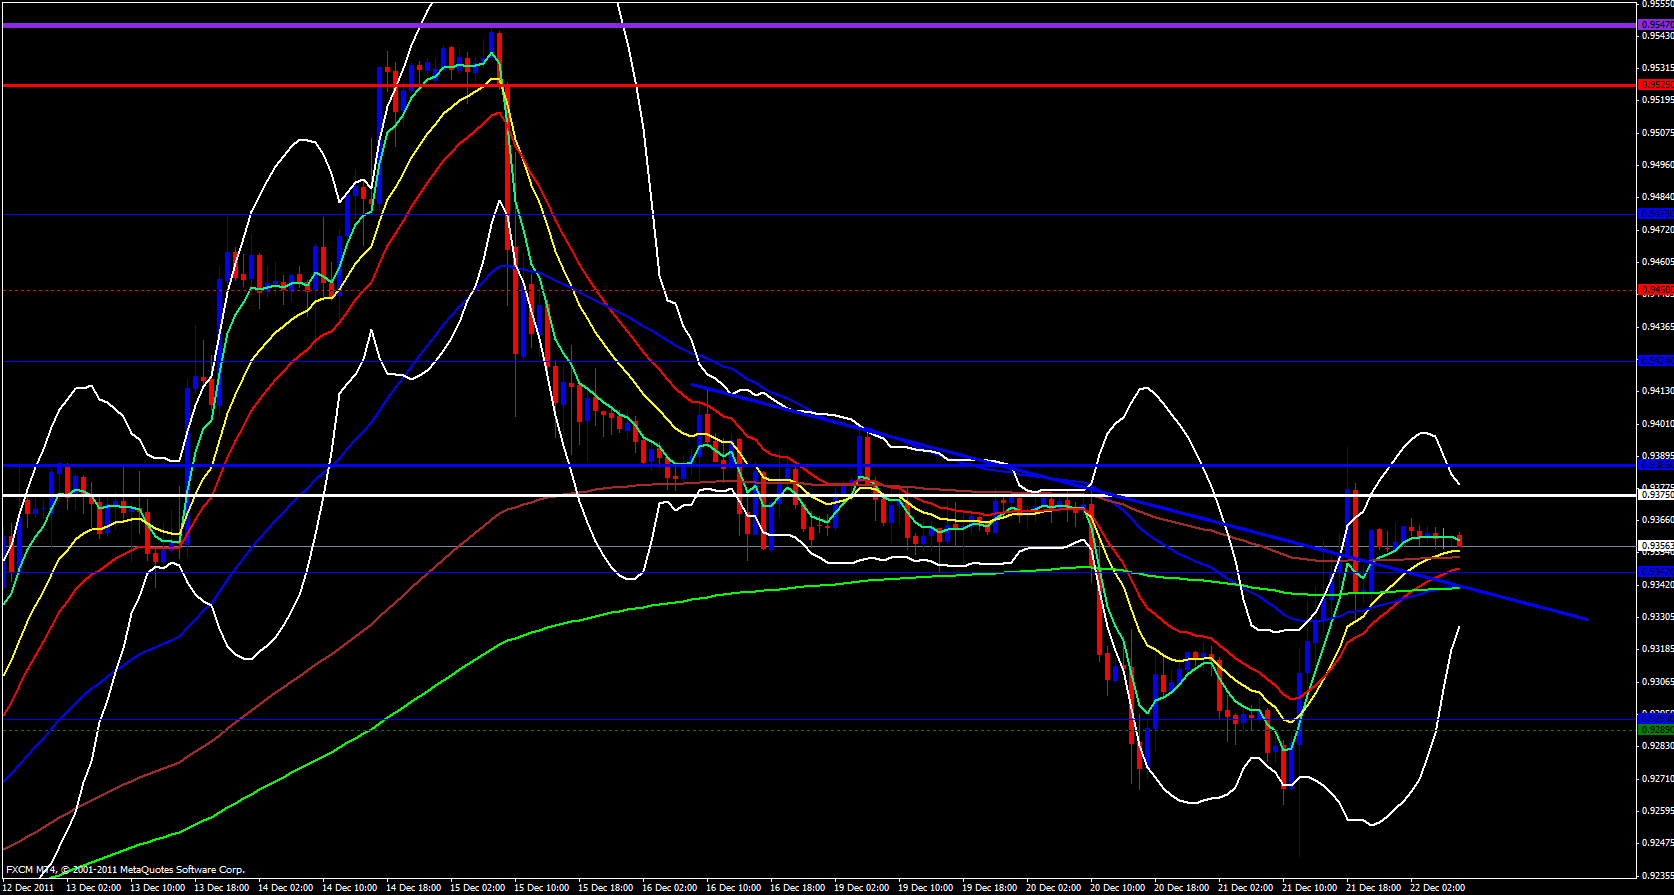Click the current price 0.93563 label

(1655, 546)
